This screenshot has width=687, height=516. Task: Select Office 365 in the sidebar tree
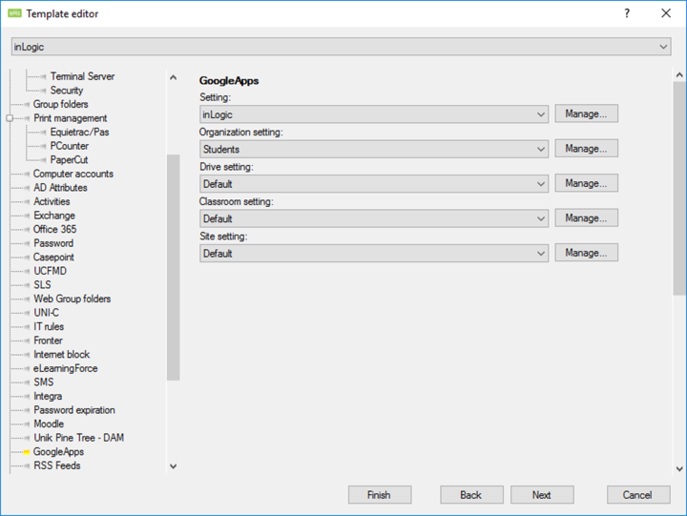tap(54, 229)
